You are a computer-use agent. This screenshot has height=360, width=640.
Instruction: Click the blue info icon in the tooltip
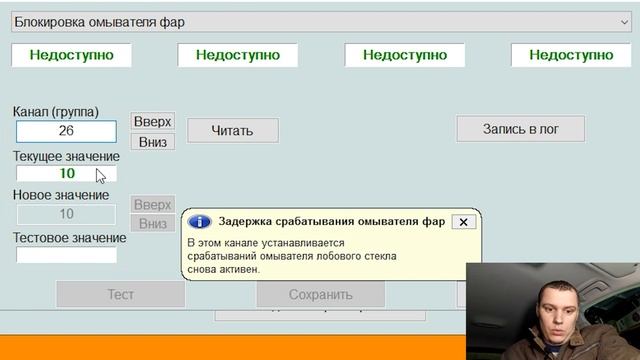pos(199,222)
